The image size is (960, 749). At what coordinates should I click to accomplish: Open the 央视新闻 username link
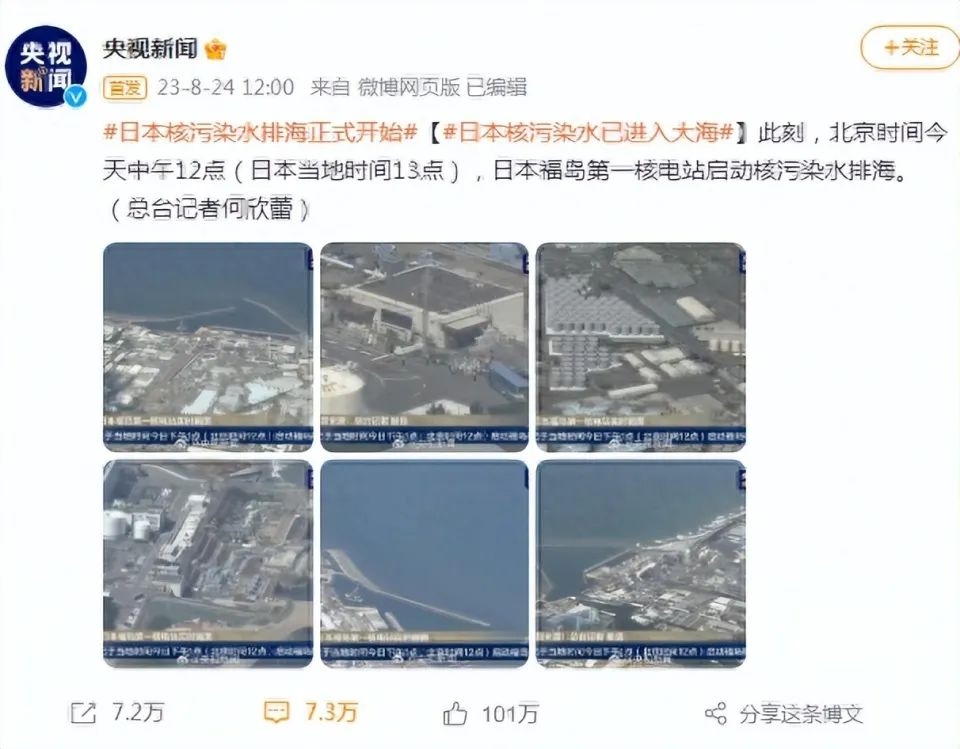click(x=150, y=48)
